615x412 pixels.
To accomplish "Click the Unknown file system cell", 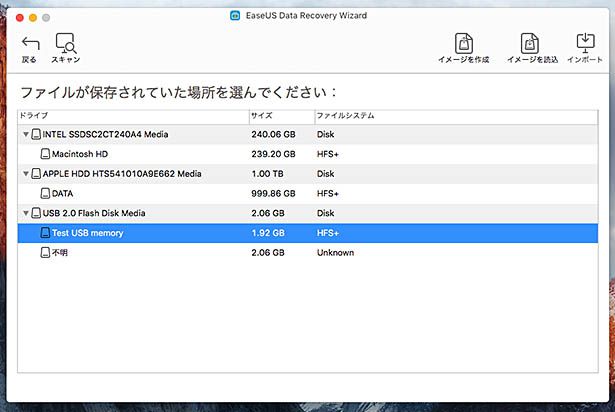I will point(335,252).
